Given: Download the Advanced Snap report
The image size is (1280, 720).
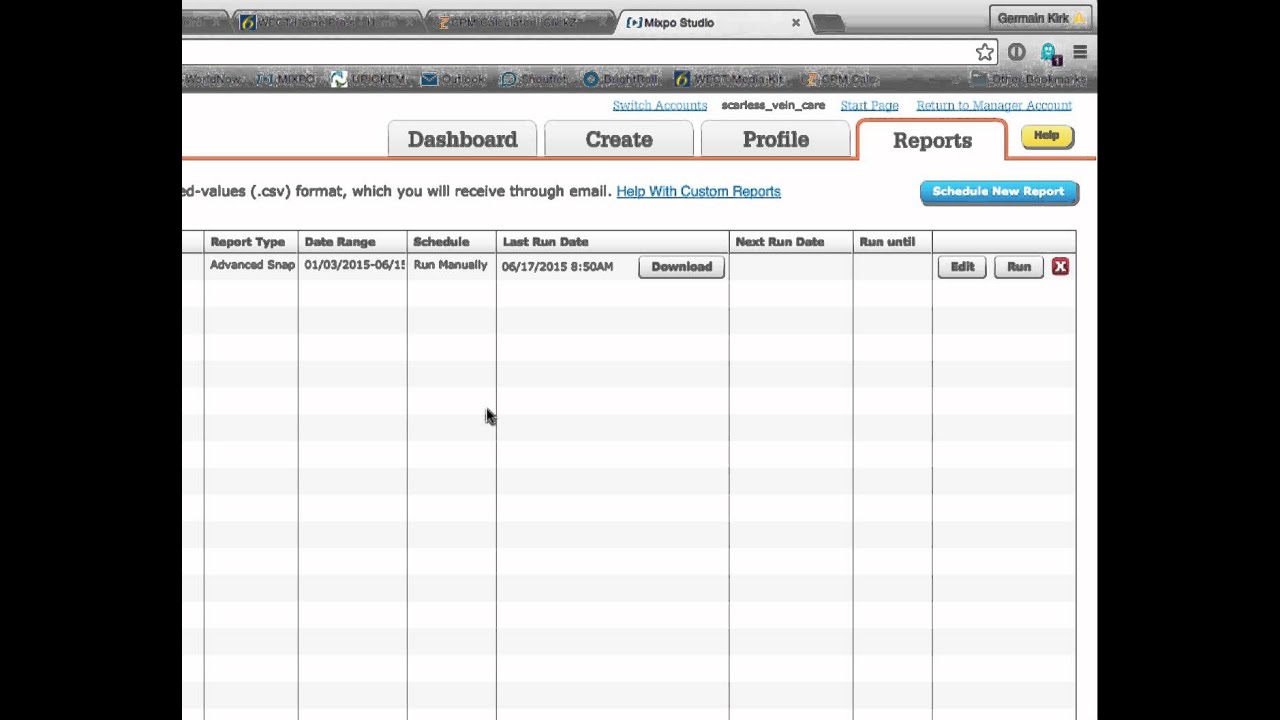Looking at the screenshot, I should [x=681, y=267].
